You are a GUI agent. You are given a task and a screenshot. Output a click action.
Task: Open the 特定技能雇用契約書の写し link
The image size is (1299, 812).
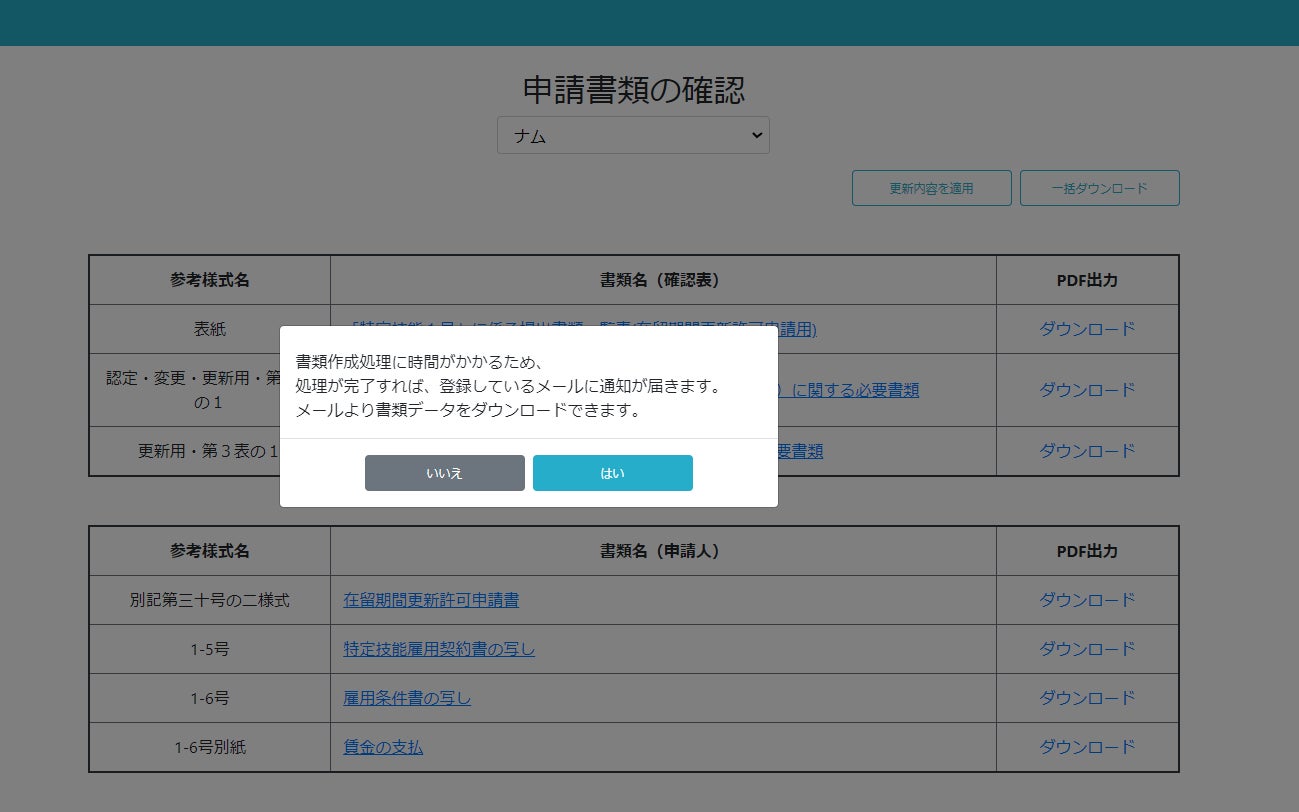[439, 649]
